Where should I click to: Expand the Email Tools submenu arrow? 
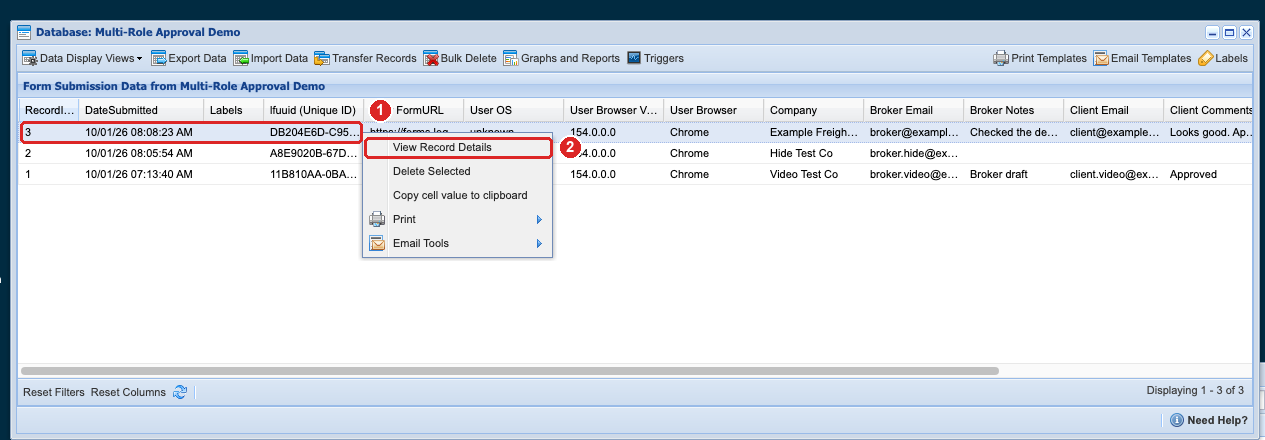[x=539, y=243]
